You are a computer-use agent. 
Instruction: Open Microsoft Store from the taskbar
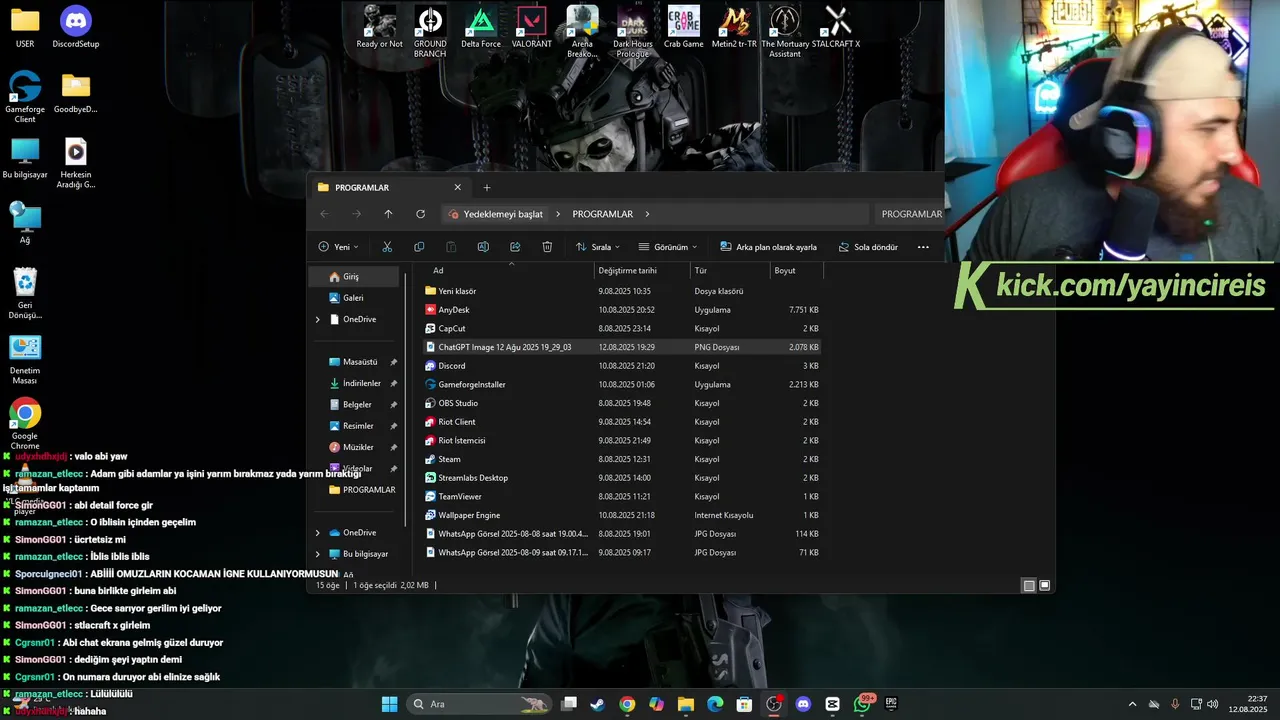click(x=744, y=704)
